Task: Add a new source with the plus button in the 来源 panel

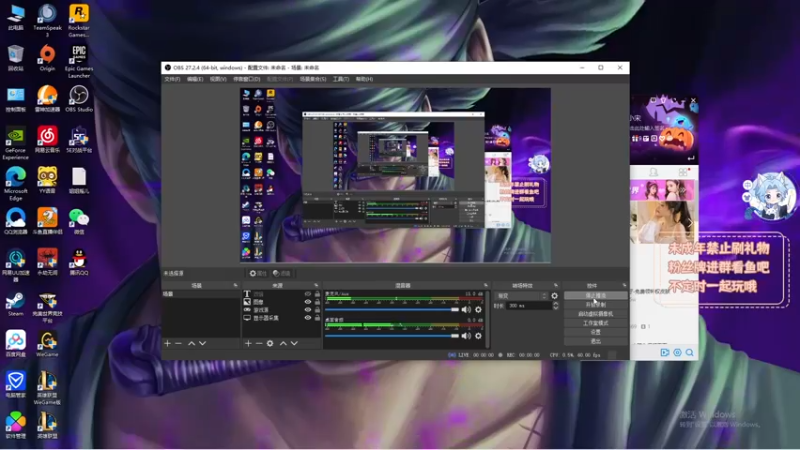Action: (248, 343)
